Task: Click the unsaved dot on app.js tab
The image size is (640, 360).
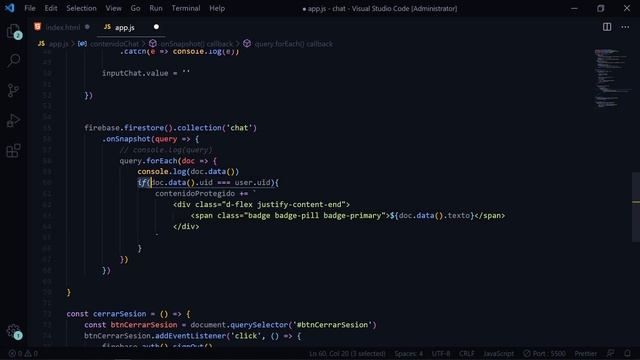Action: [x=156, y=27]
